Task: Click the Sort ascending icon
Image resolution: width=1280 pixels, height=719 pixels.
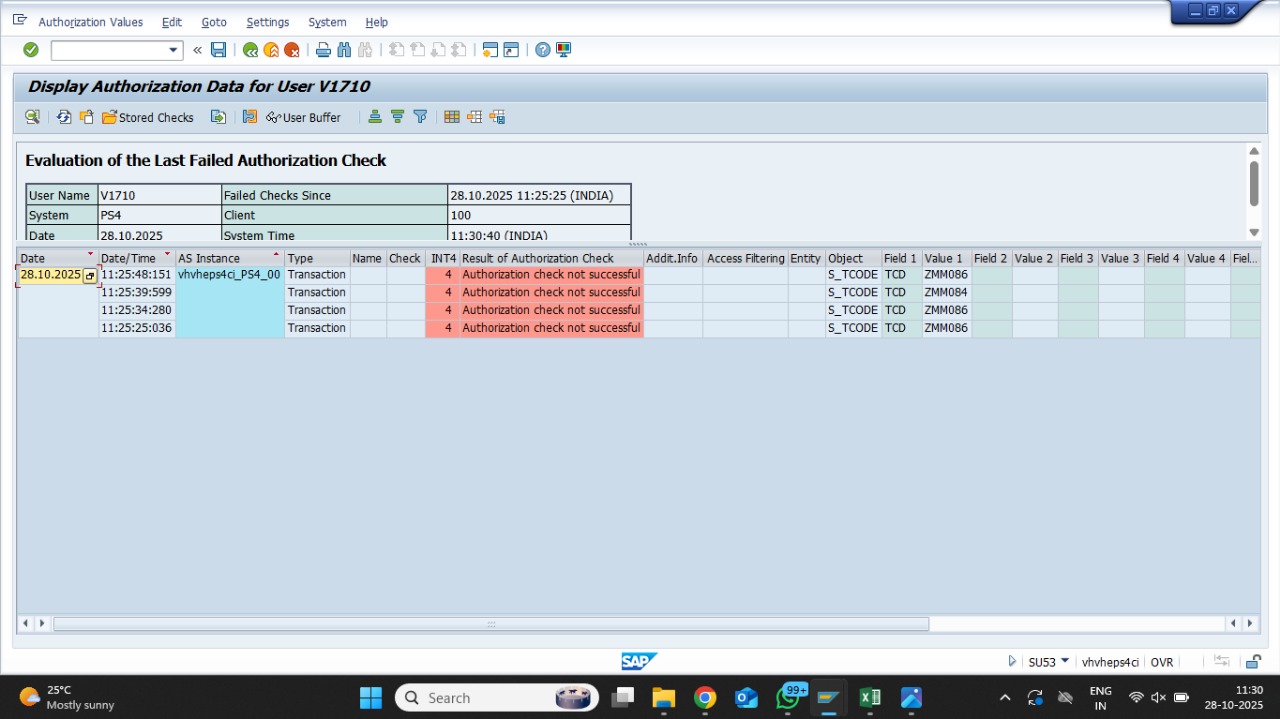Action: (x=375, y=117)
